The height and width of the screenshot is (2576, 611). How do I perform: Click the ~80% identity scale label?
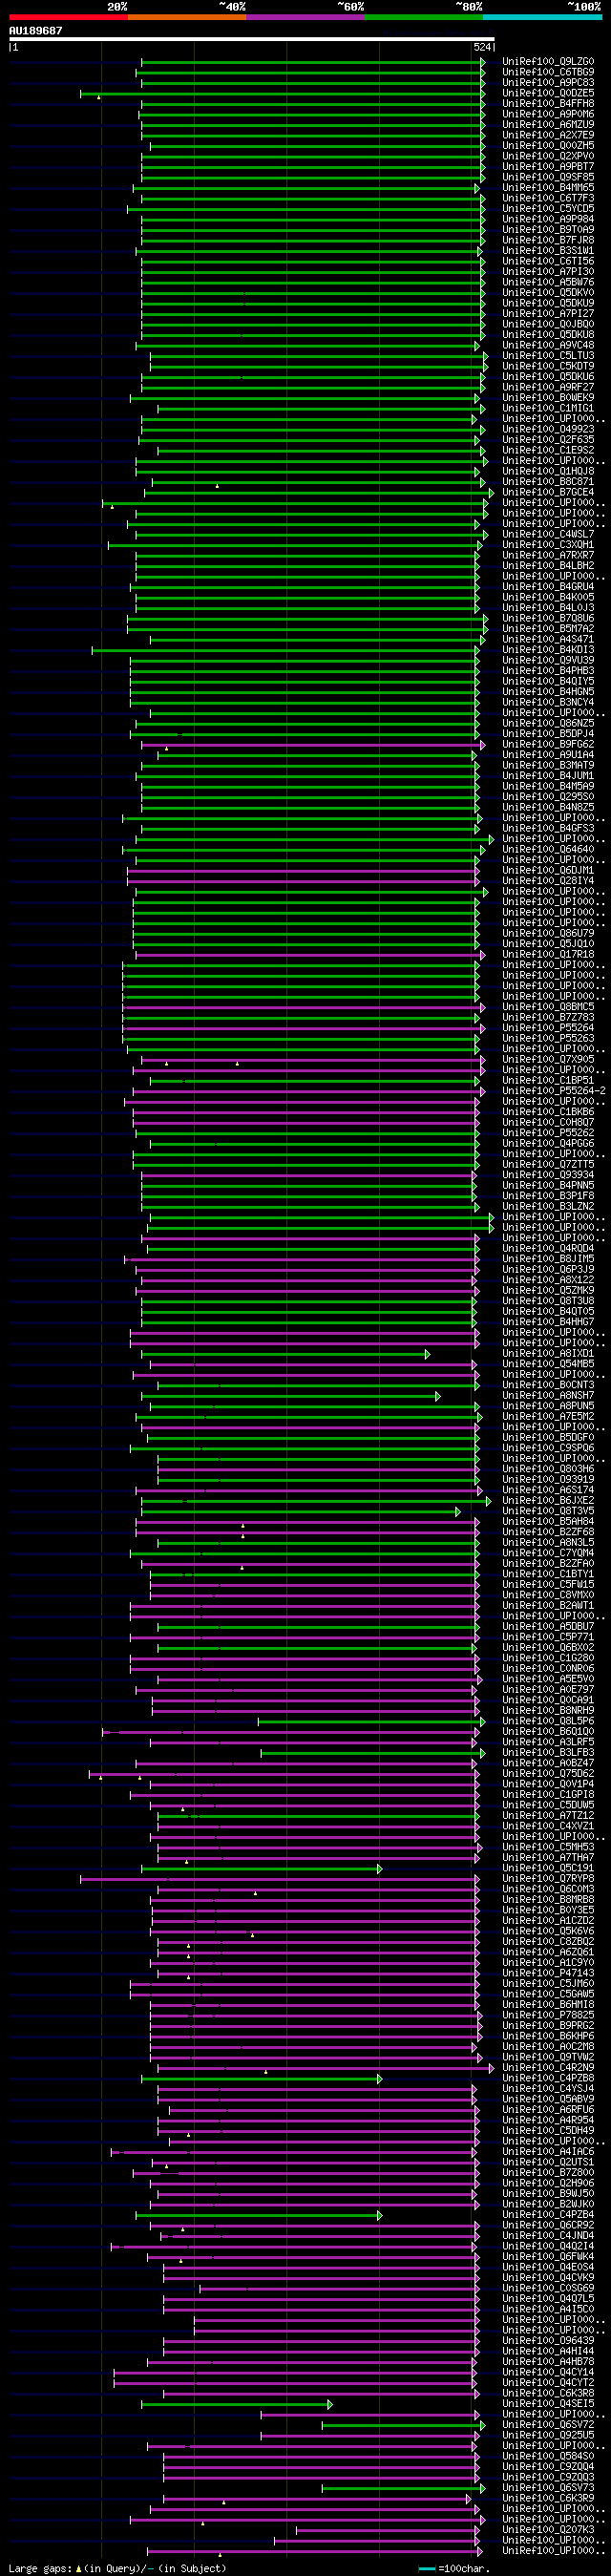click(x=468, y=6)
